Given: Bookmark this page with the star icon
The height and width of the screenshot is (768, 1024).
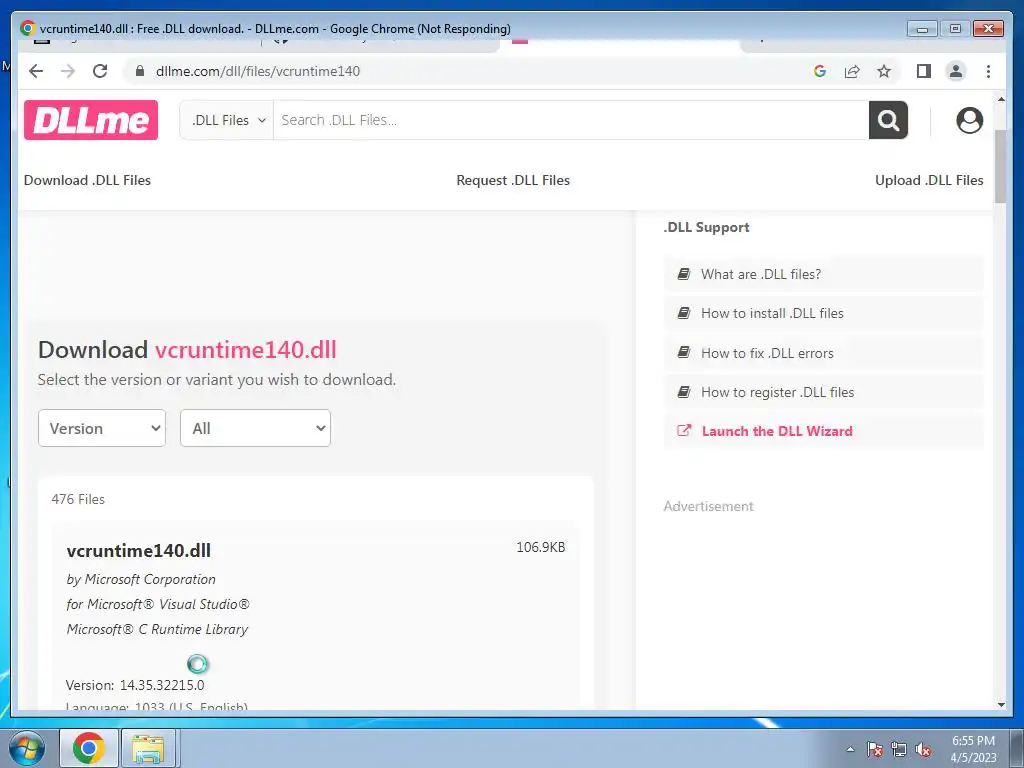Looking at the screenshot, I should (x=884, y=71).
